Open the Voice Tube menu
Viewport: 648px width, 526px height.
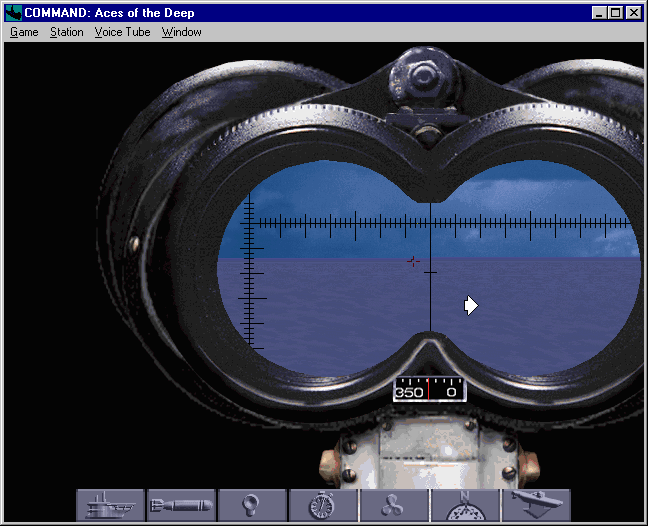[x=122, y=32]
